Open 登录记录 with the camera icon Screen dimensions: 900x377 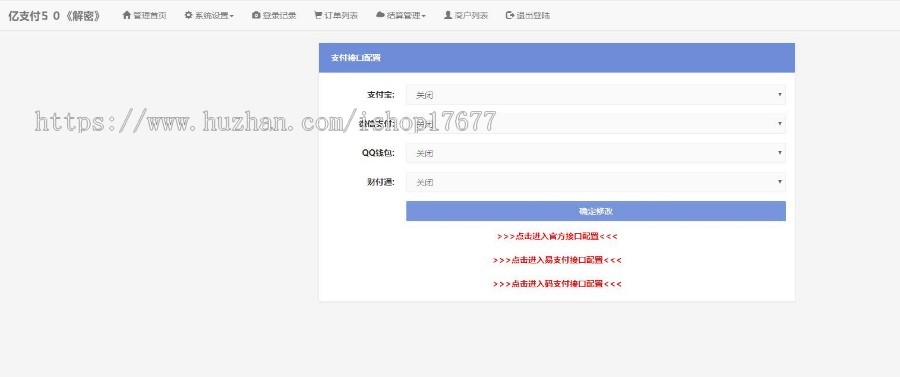click(274, 15)
